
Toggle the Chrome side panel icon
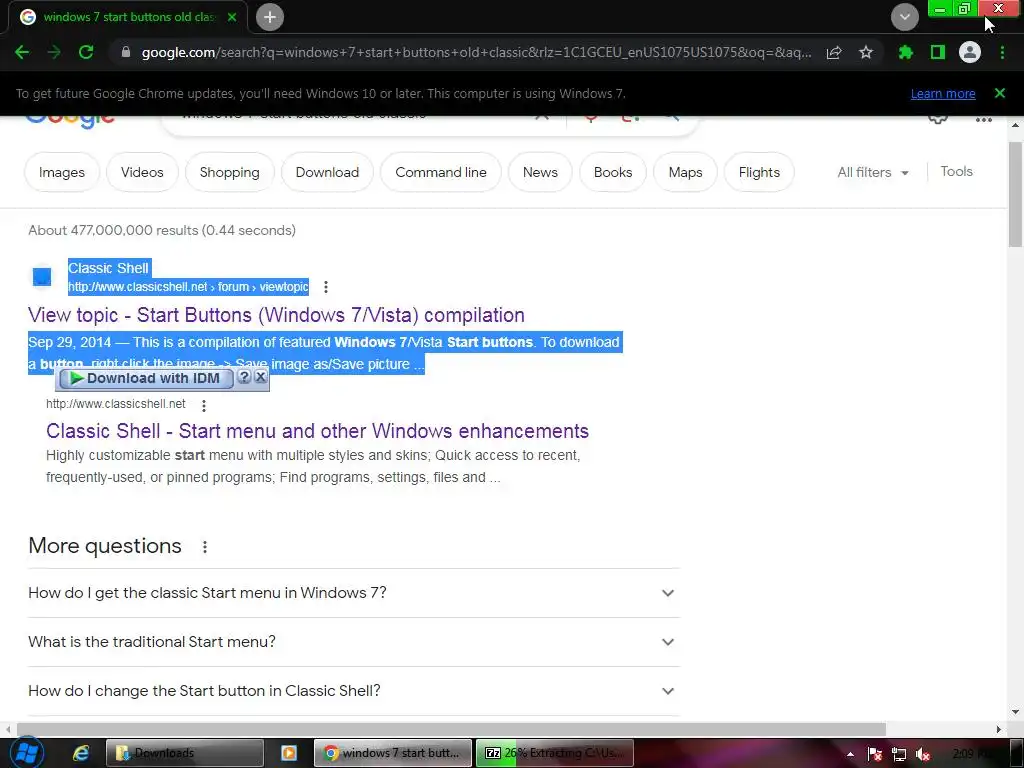pos(938,52)
